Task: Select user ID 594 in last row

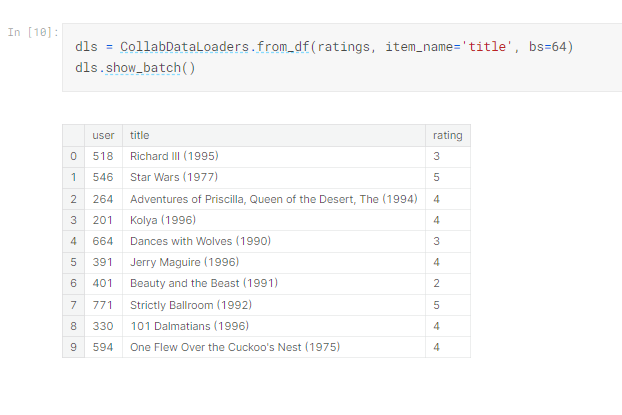Action: click(x=103, y=347)
